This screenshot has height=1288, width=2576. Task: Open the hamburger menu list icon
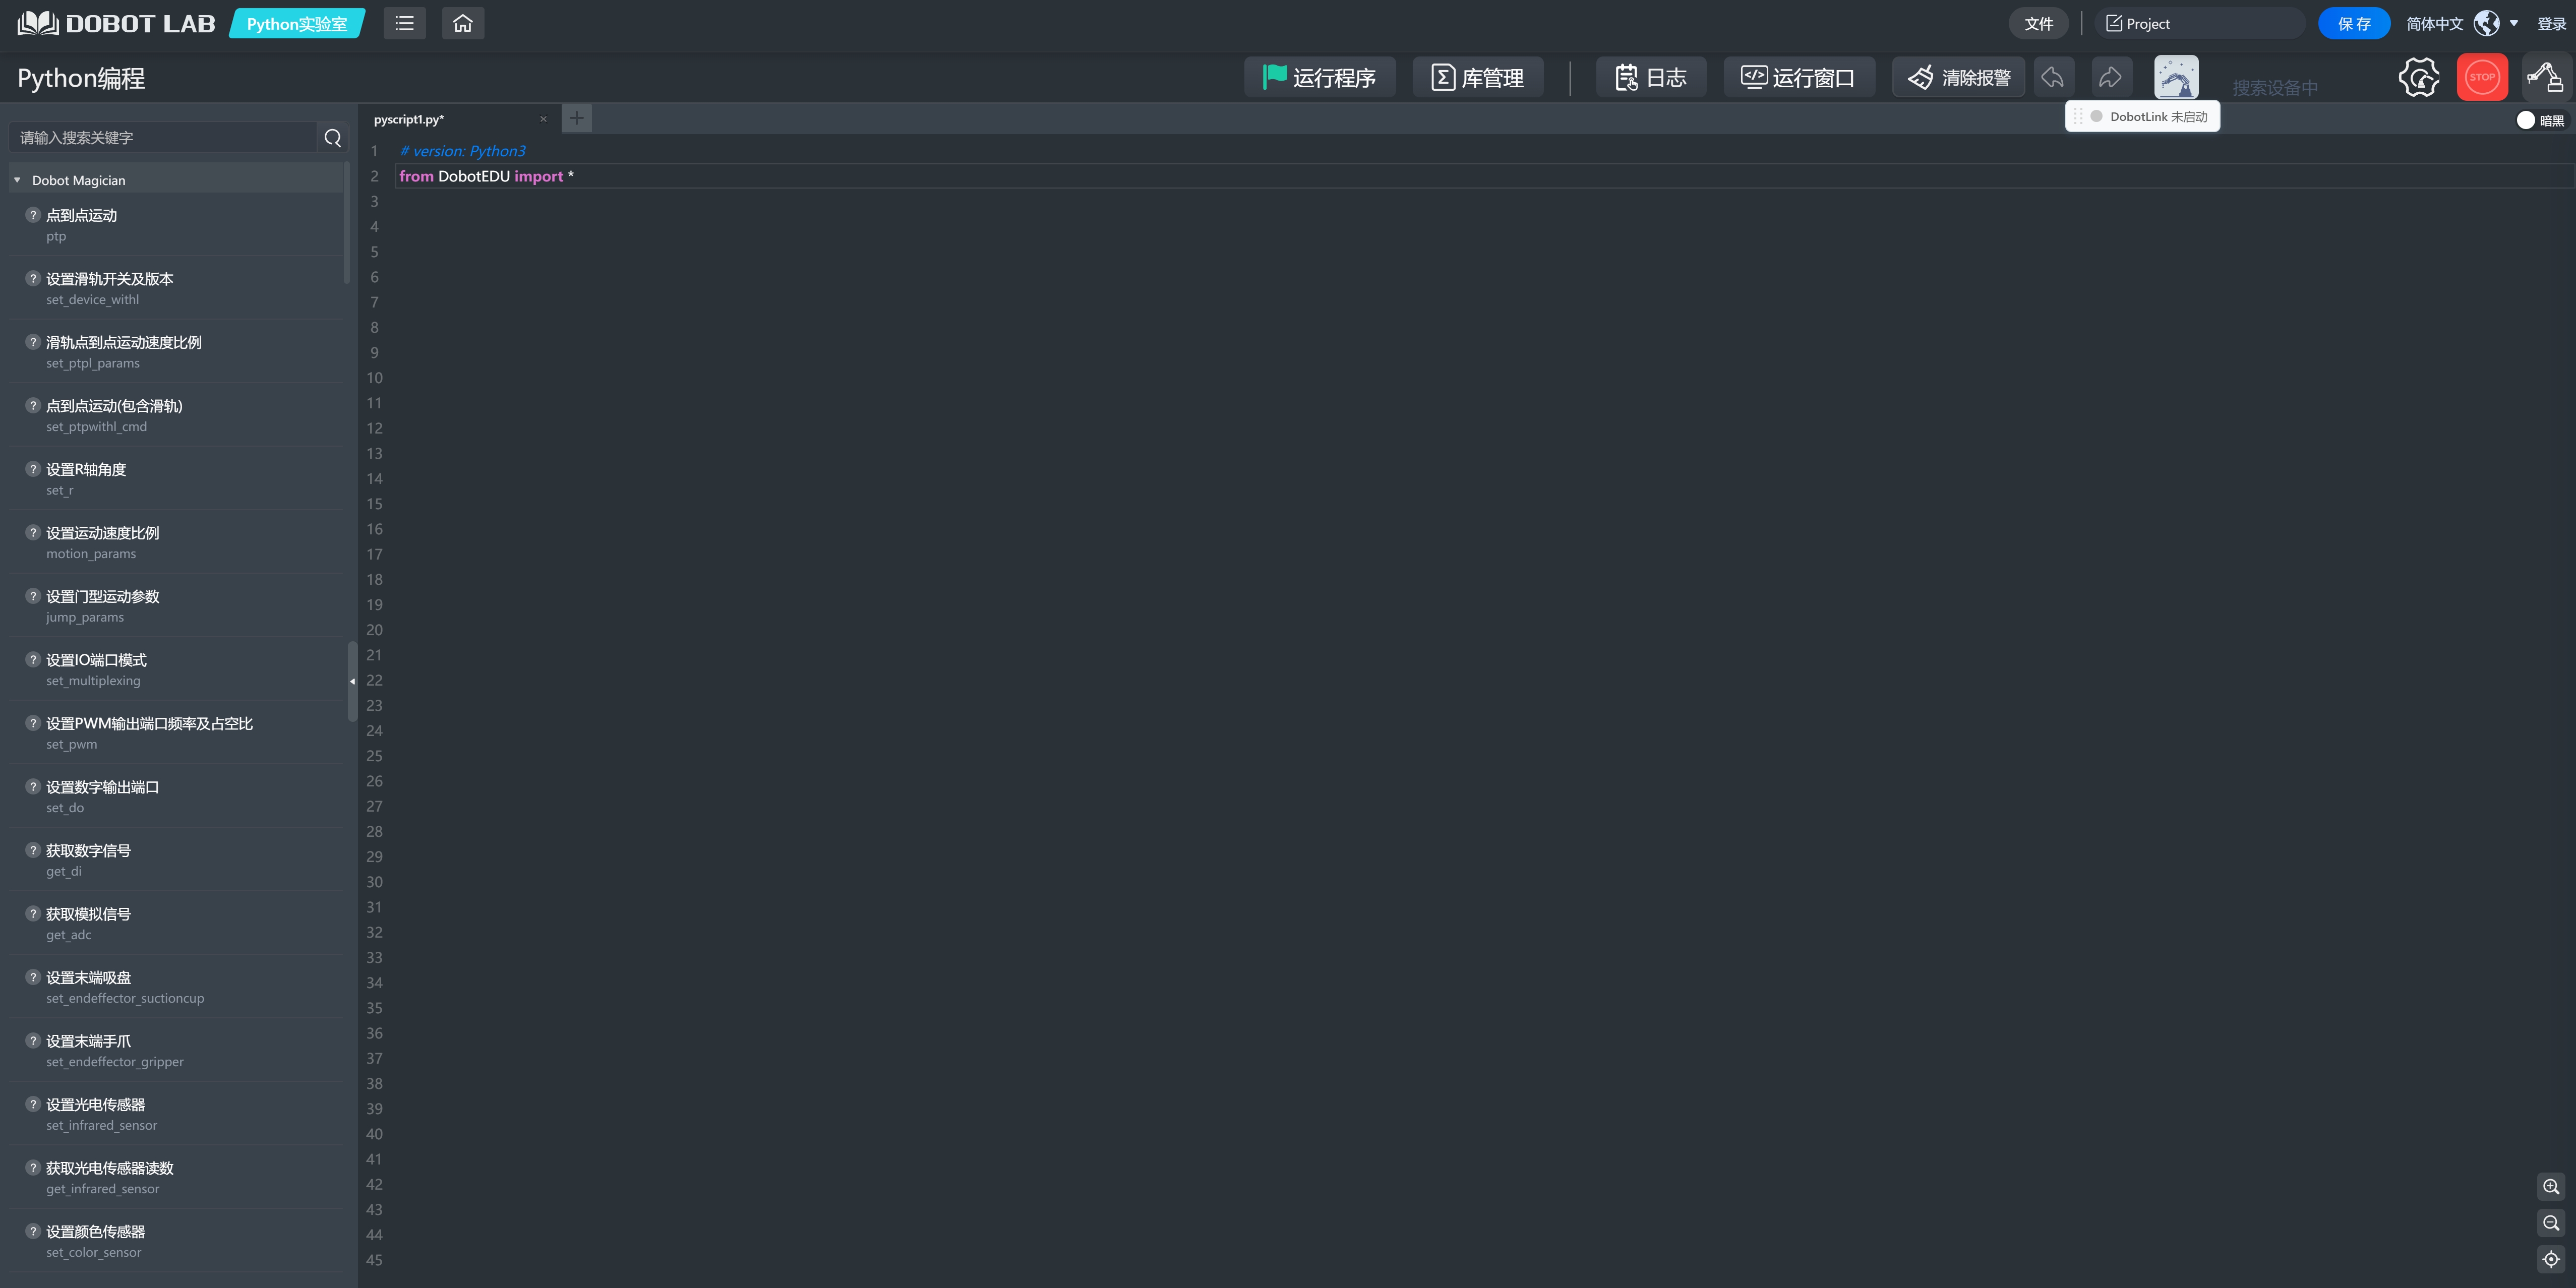(x=404, y=23)
